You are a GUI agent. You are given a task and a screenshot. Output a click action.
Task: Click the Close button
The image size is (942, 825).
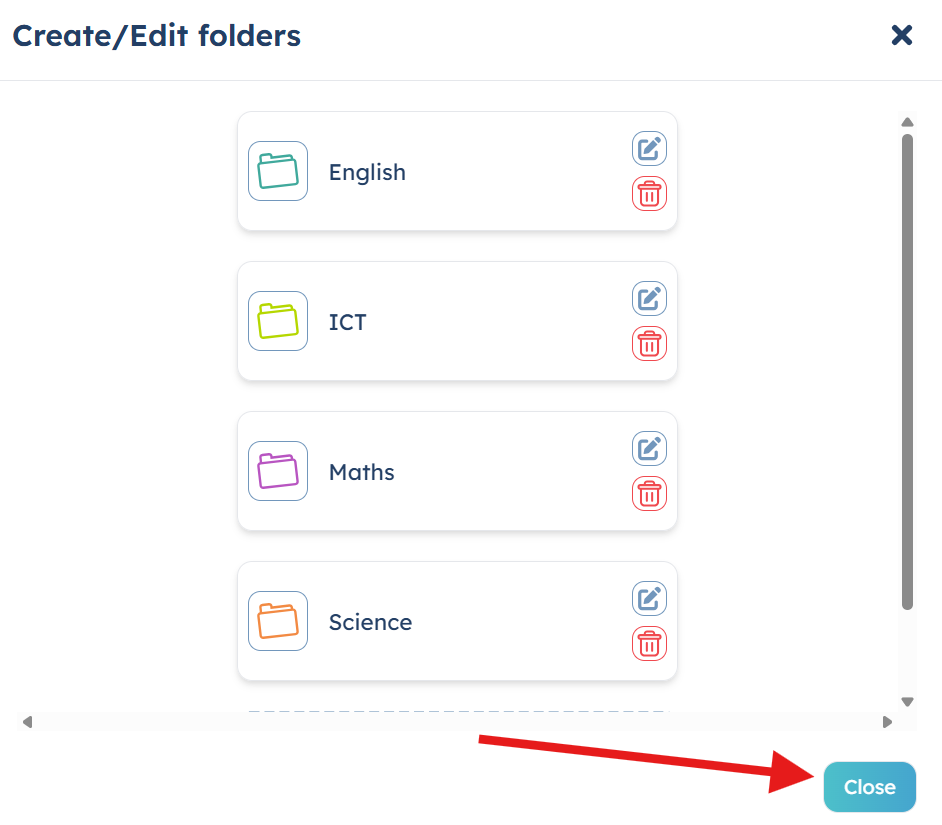coord(869,787)
